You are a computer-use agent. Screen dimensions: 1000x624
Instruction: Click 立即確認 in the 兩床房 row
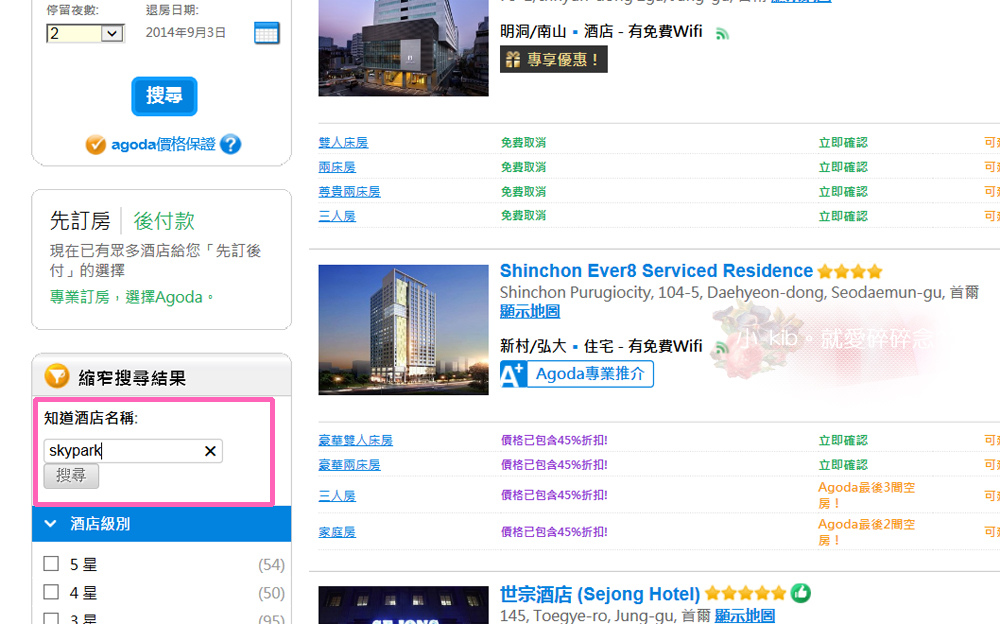coord(843,167)
